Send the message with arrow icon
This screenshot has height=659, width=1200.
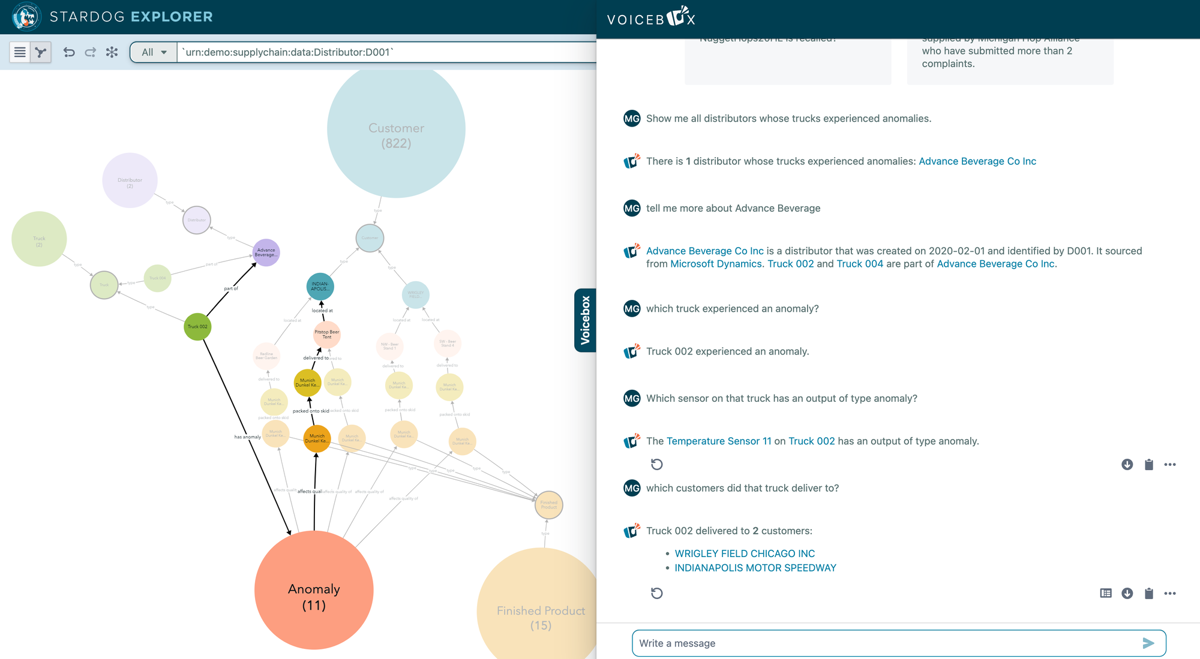1148,643
